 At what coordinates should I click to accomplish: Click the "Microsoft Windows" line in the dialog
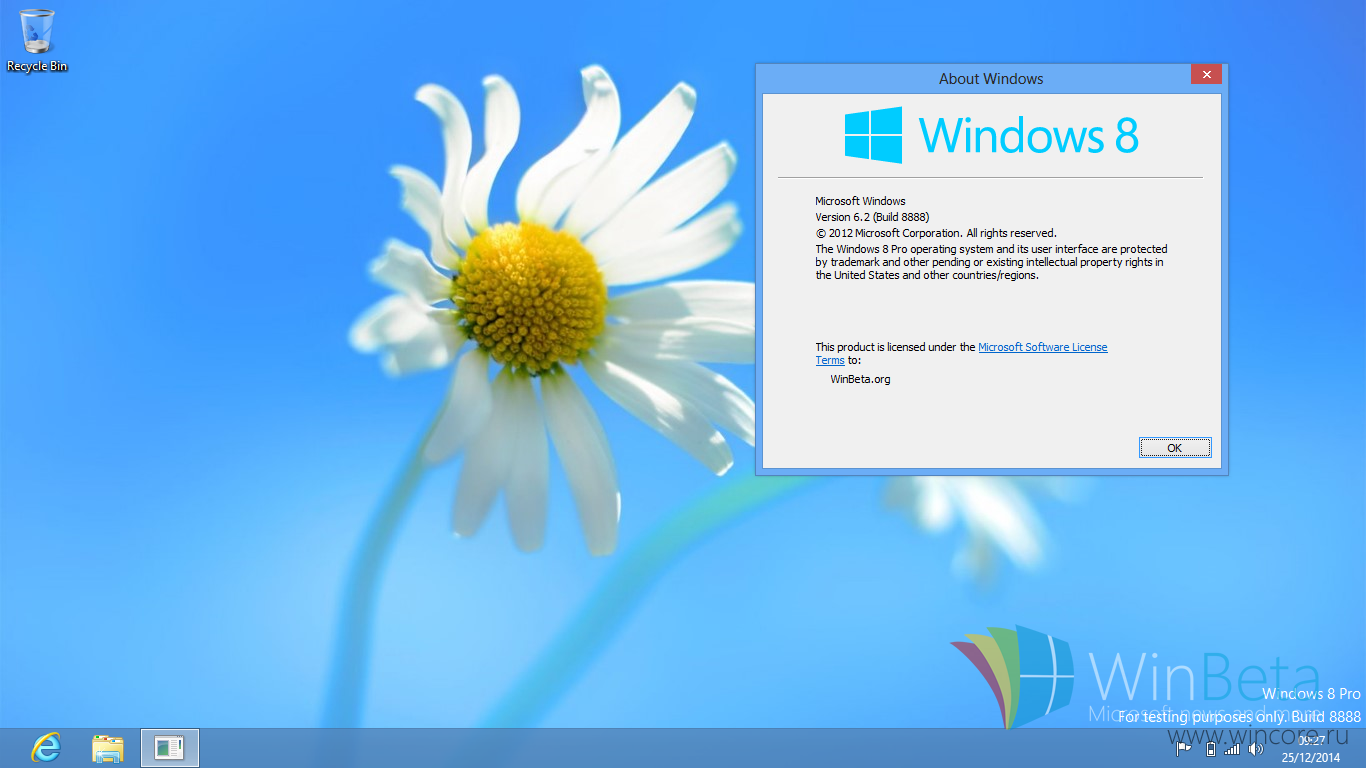[860, 201]
